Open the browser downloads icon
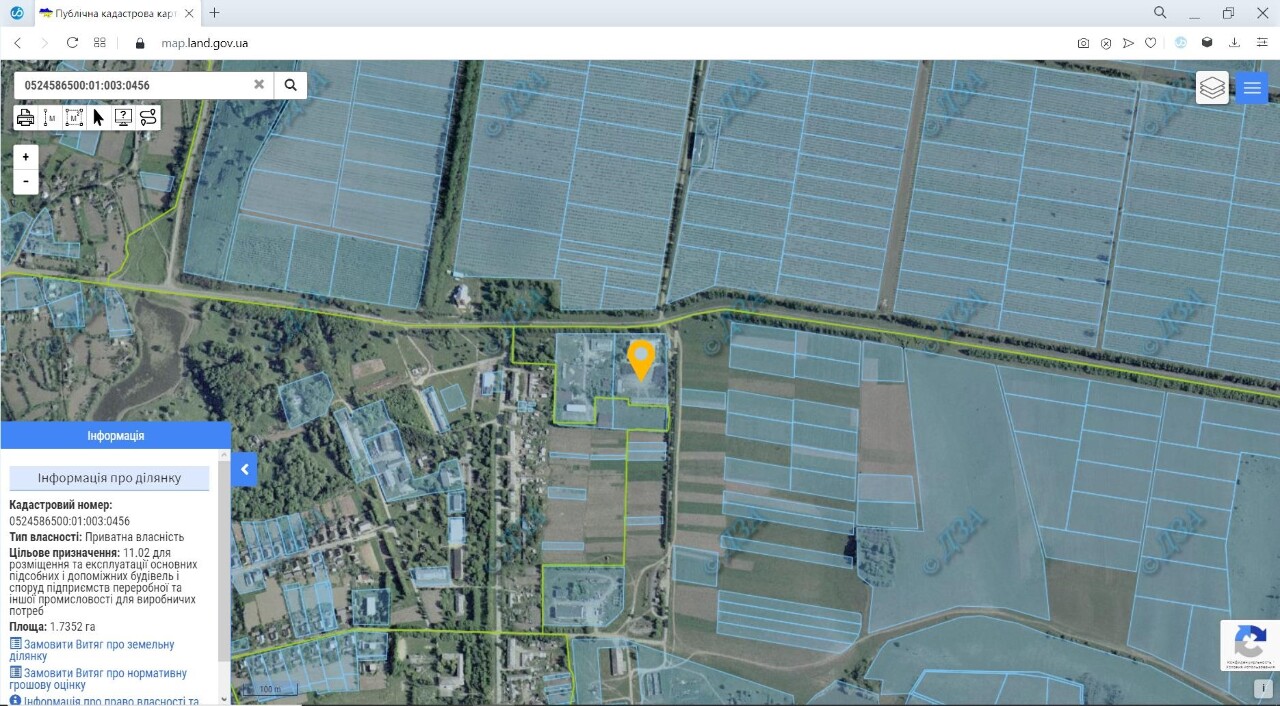Image resolution: width=1280 pixels, height=706 pixels. click(1234, 43)
